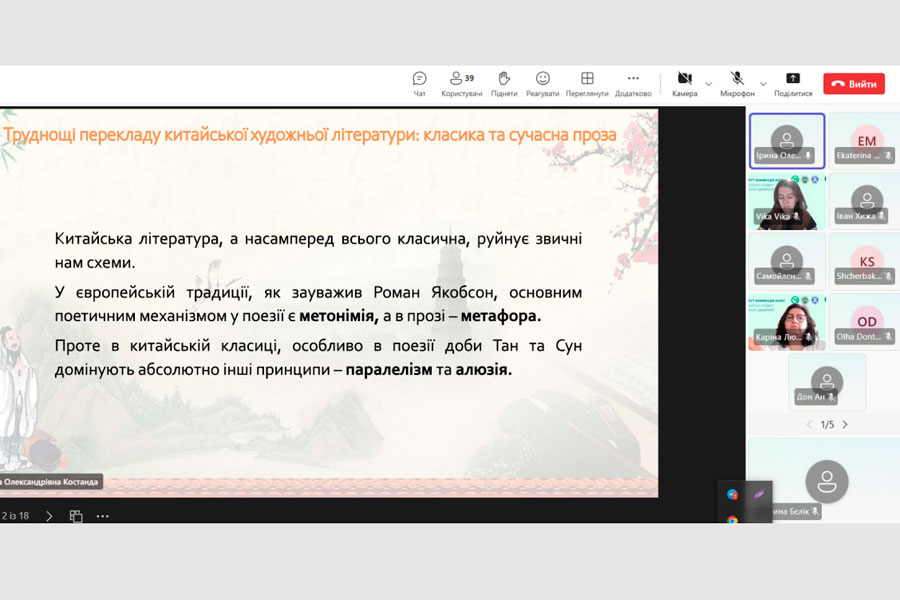Show the Користувачі participants list
The height and width of the screenshot is (600, 900).
pos(461,79)
